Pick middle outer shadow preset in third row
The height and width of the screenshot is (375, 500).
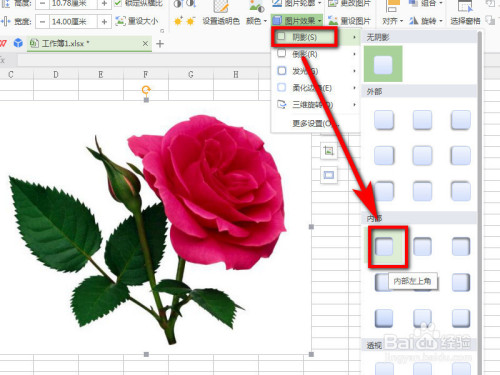click(422, 191)
